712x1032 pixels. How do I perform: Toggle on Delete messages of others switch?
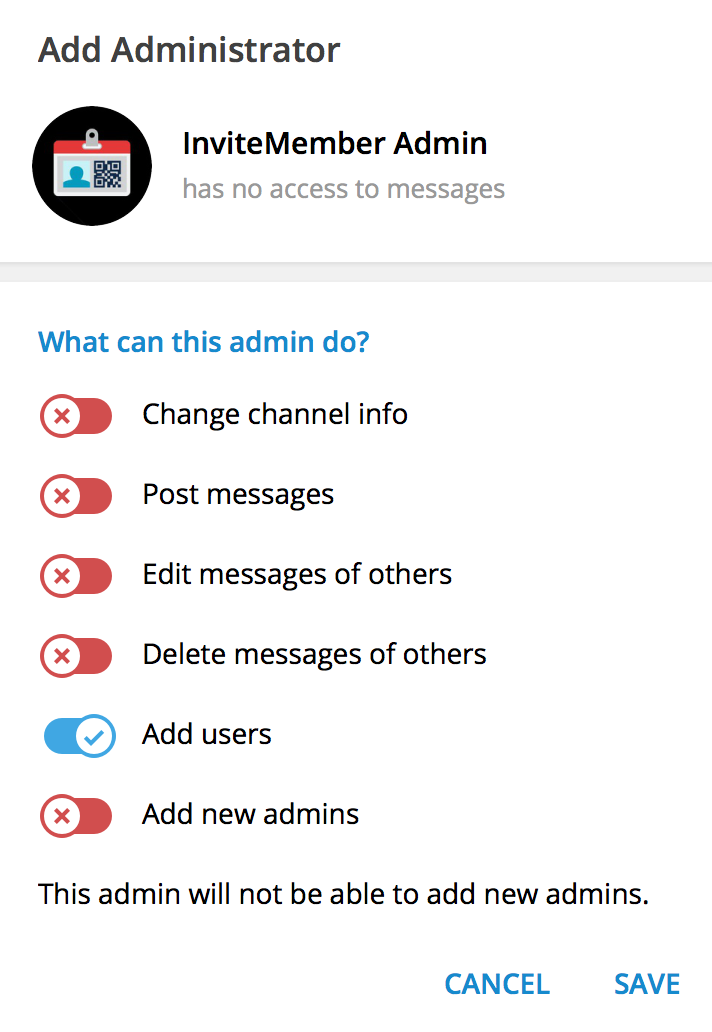coord(76,656)
